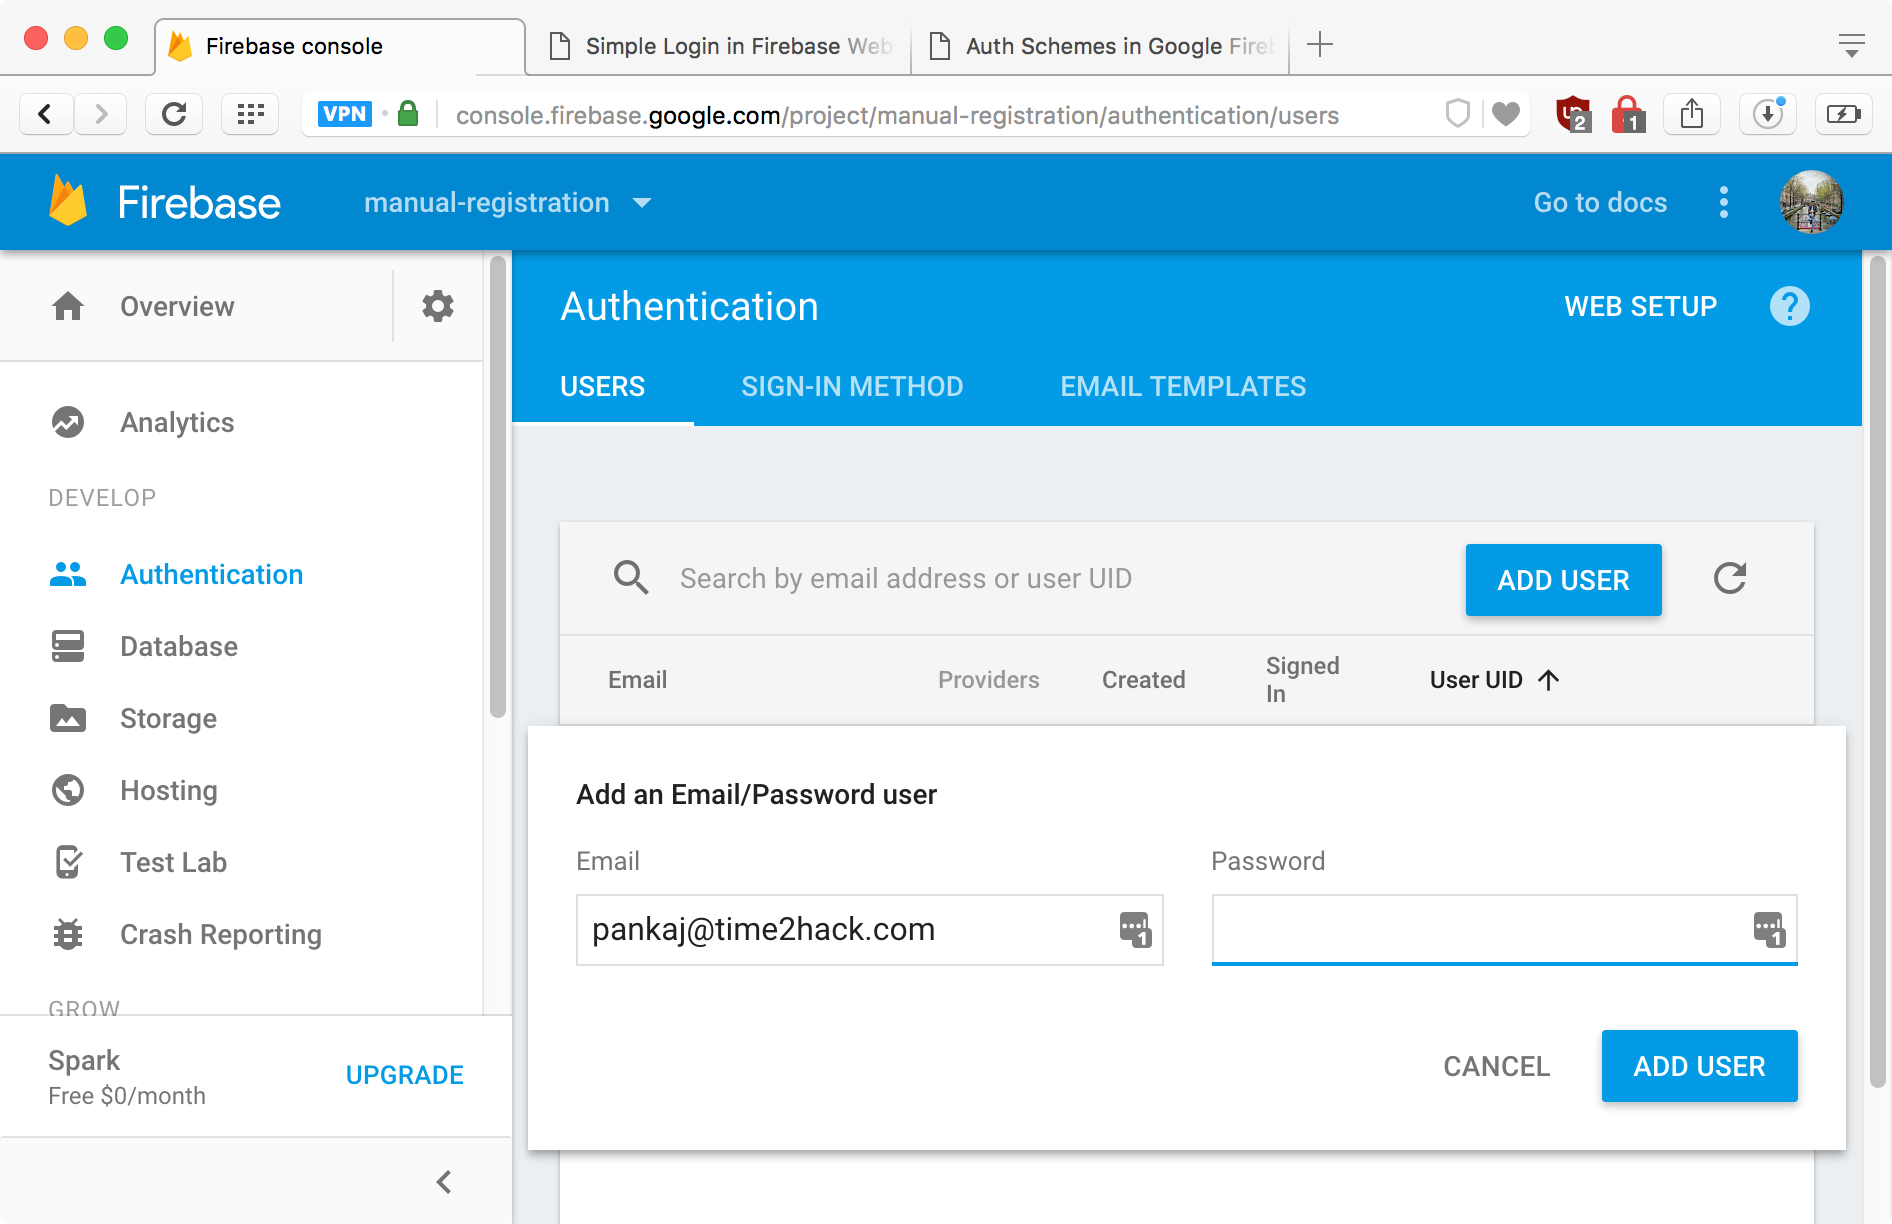
Task: Open Database in the sidebar
Action: pyautogui.click(x=179, y=646)
